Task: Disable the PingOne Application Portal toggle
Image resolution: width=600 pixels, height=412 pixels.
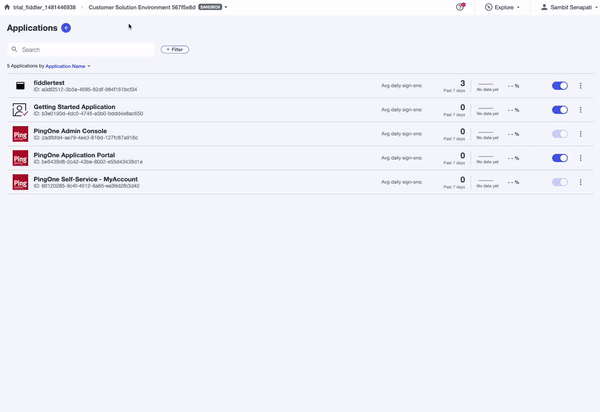Action: click(x=560, y=158)
